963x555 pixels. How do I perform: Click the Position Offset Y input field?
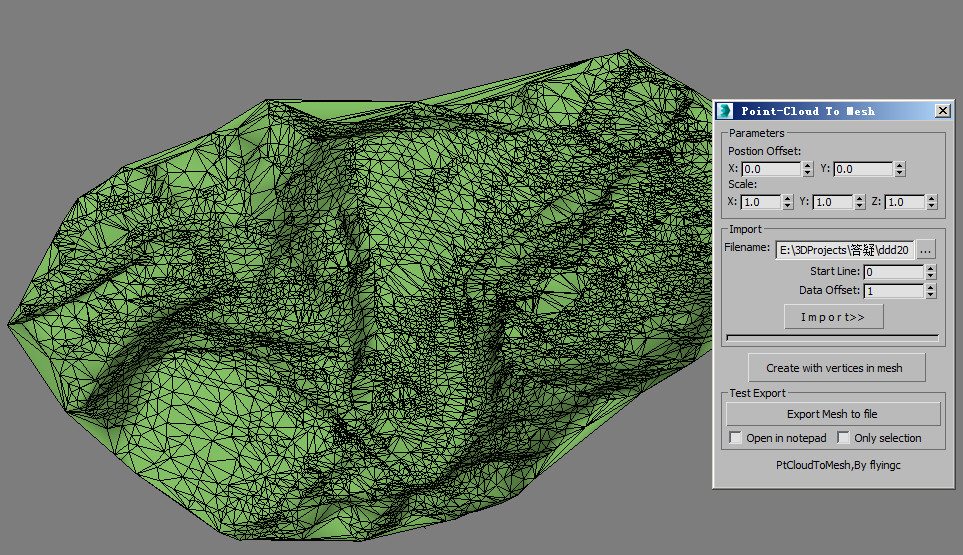[x=863, y=169]
